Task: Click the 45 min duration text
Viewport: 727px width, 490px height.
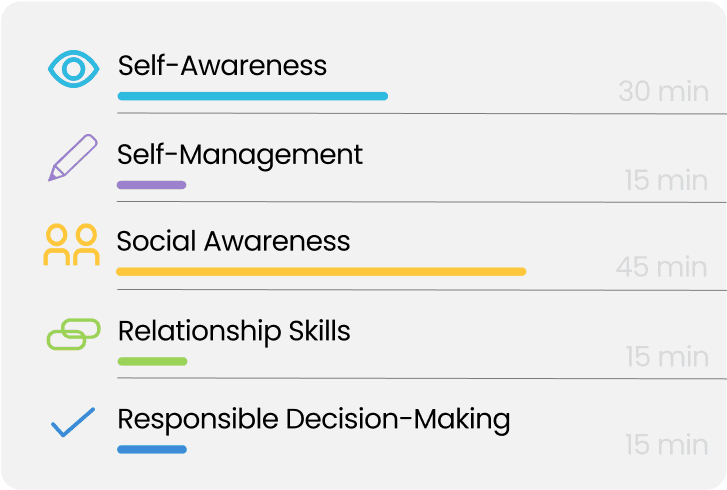Action: click(661, 268)
